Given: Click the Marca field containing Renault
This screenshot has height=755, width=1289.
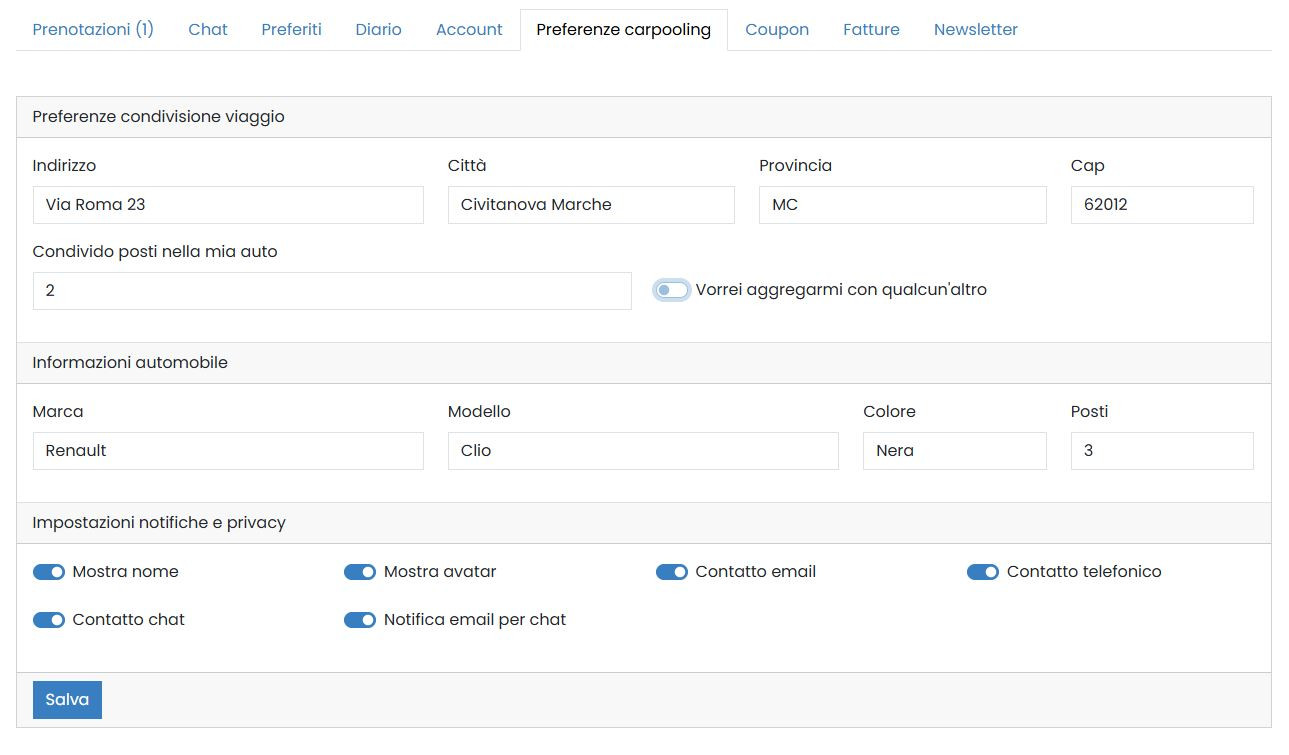Looking at the screenshot, I should [x=228, y=451].
